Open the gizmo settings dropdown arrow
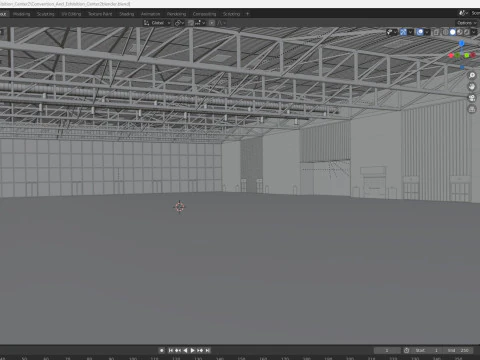 411,32
